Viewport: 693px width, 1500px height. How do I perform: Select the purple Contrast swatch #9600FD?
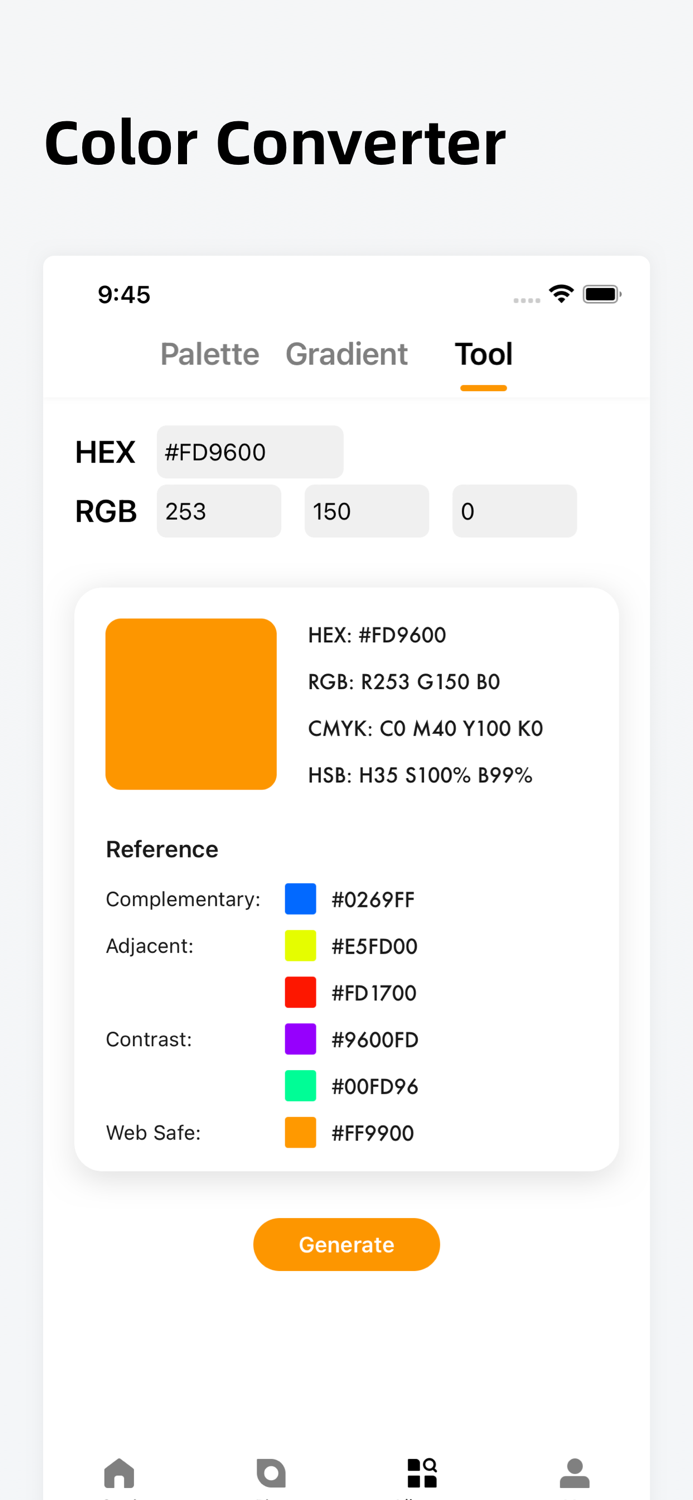tap(300, 1039)
